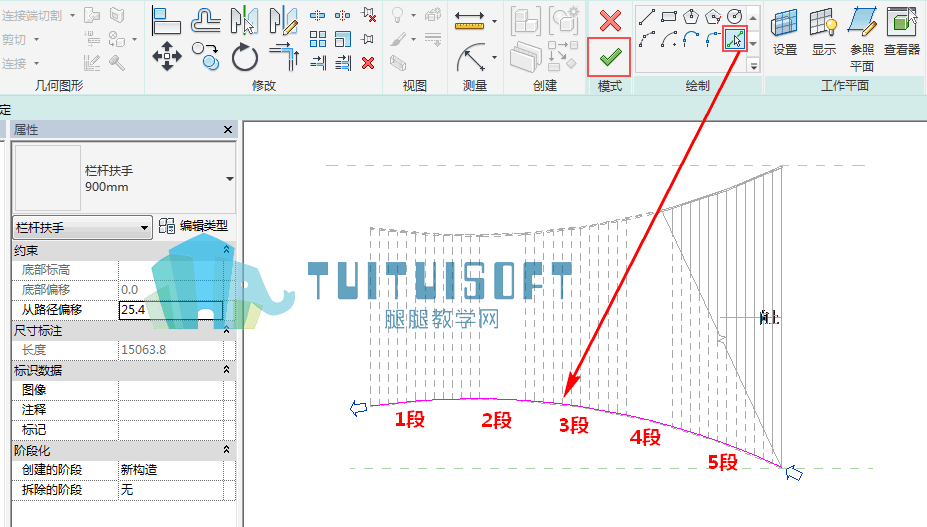Screen dimensions: 927x527
Task: Click the angular measure icon
Action: (x=471, y=57)
